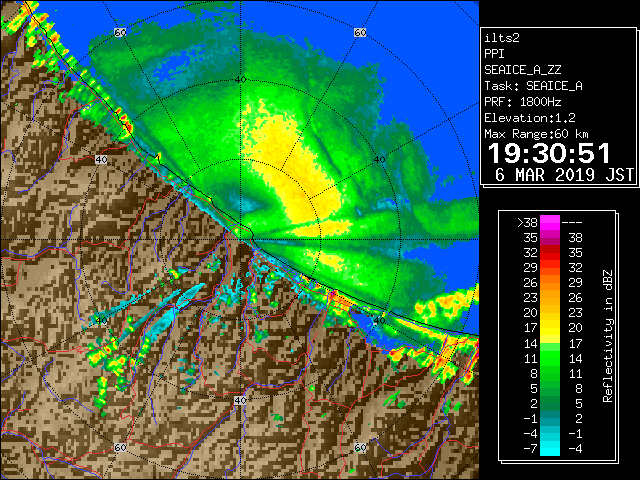Click the '40' range label due north of radar
Screen dimensions: 640x480
pos(240,80)
